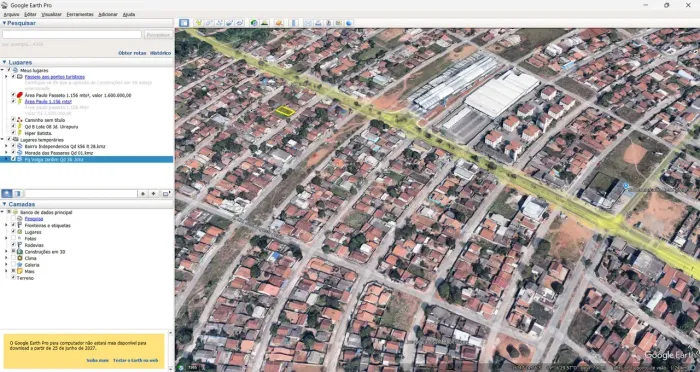Add a new placemark pin
The image size is (700, 372).
click(199, 23)
